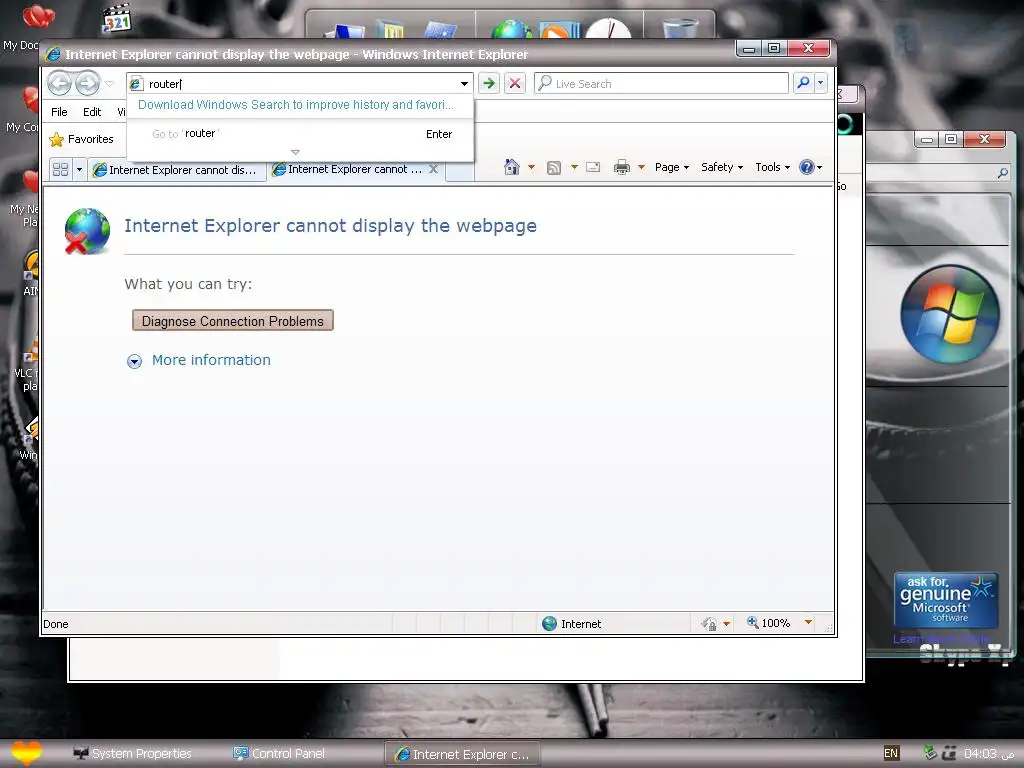Viewport: 1024px width, 768px height.
Task: Open the Media Player Classic 321 desktop icon
Action: tap(117, 18)
